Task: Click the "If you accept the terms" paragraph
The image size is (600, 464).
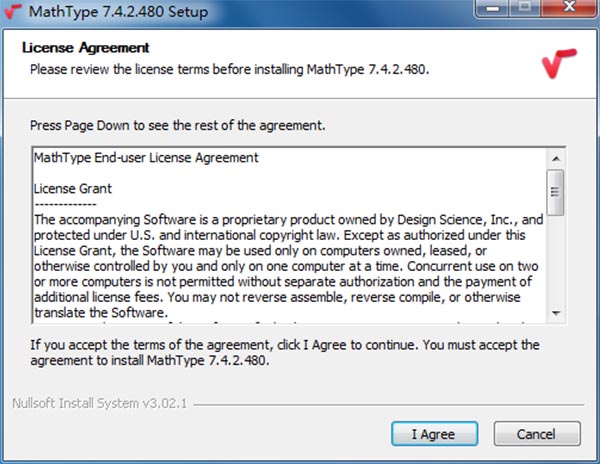Action: click(285, 353)
